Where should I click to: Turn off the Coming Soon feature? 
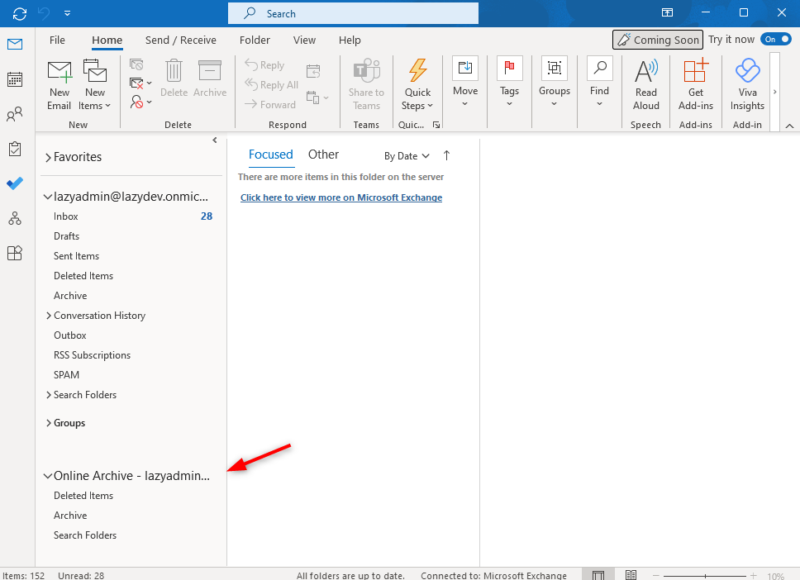click(777, 40)
